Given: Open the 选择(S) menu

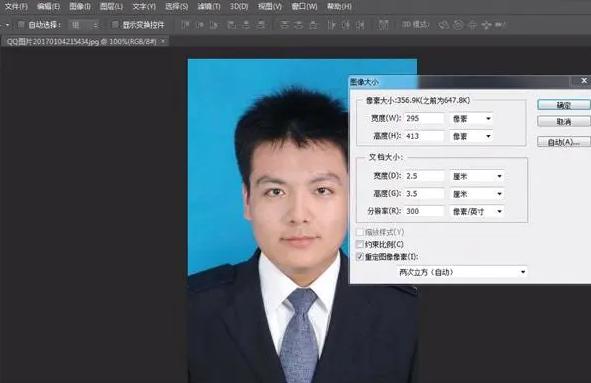Looking at the screenshot, I should 177,6.
